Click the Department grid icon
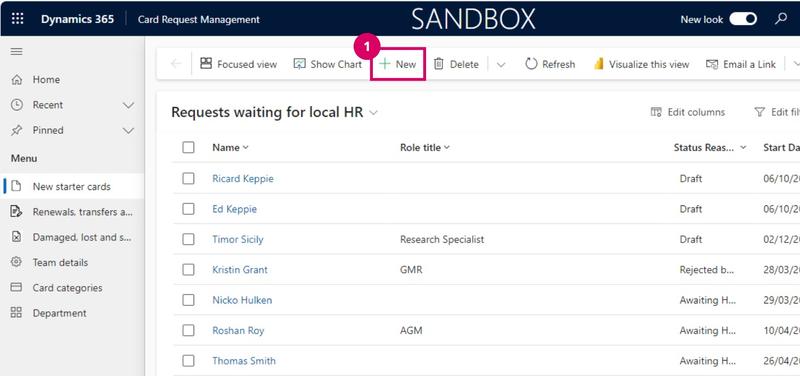The image size is (800, 376). click(x=16, y=313)
